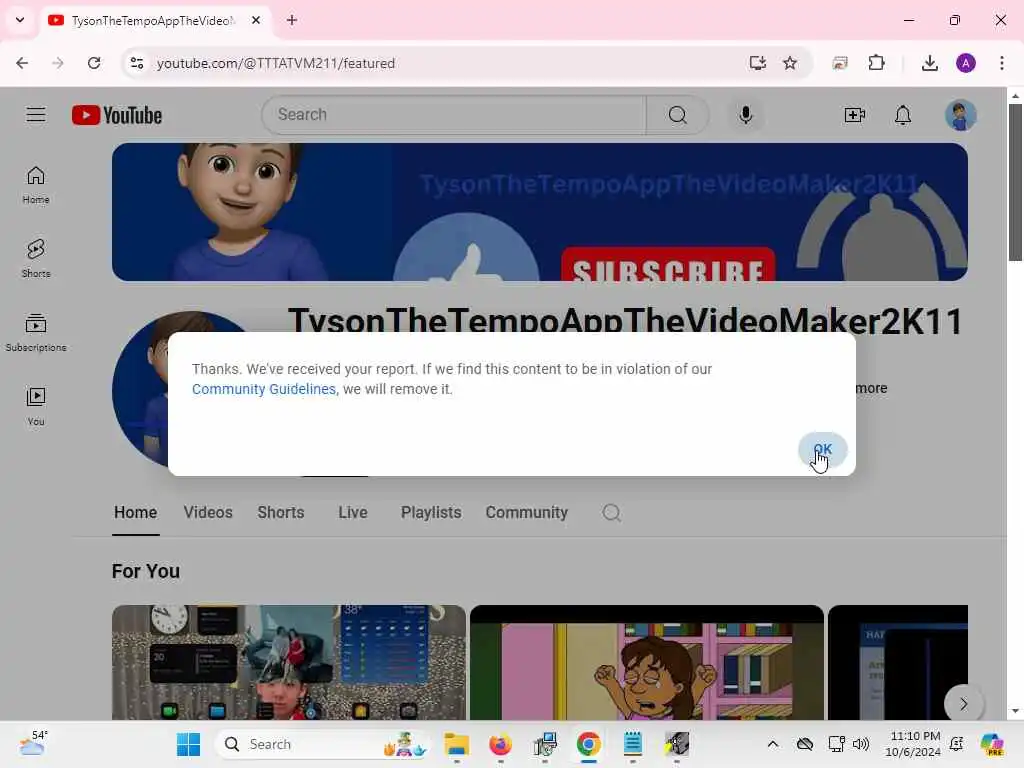Click the channel search magnifier icon
This screenshot has width=1024, height=768.
(x=611, y=513)
